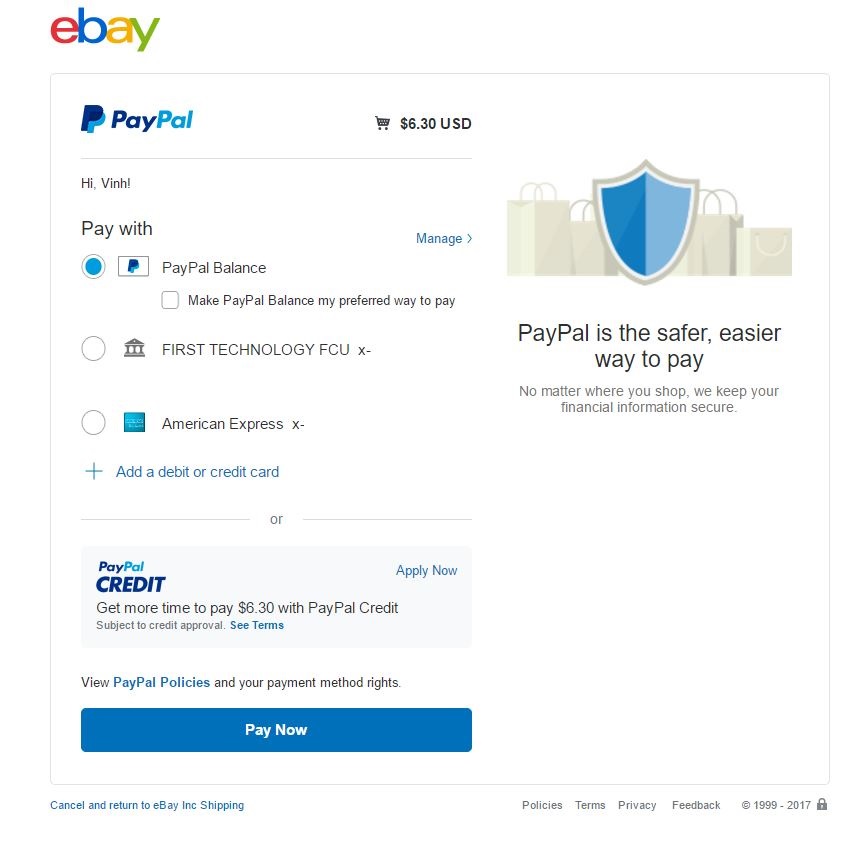Open the See Terms link
Image resolution: width=861 pixels, height=853 pixels.
coord(257,625)
